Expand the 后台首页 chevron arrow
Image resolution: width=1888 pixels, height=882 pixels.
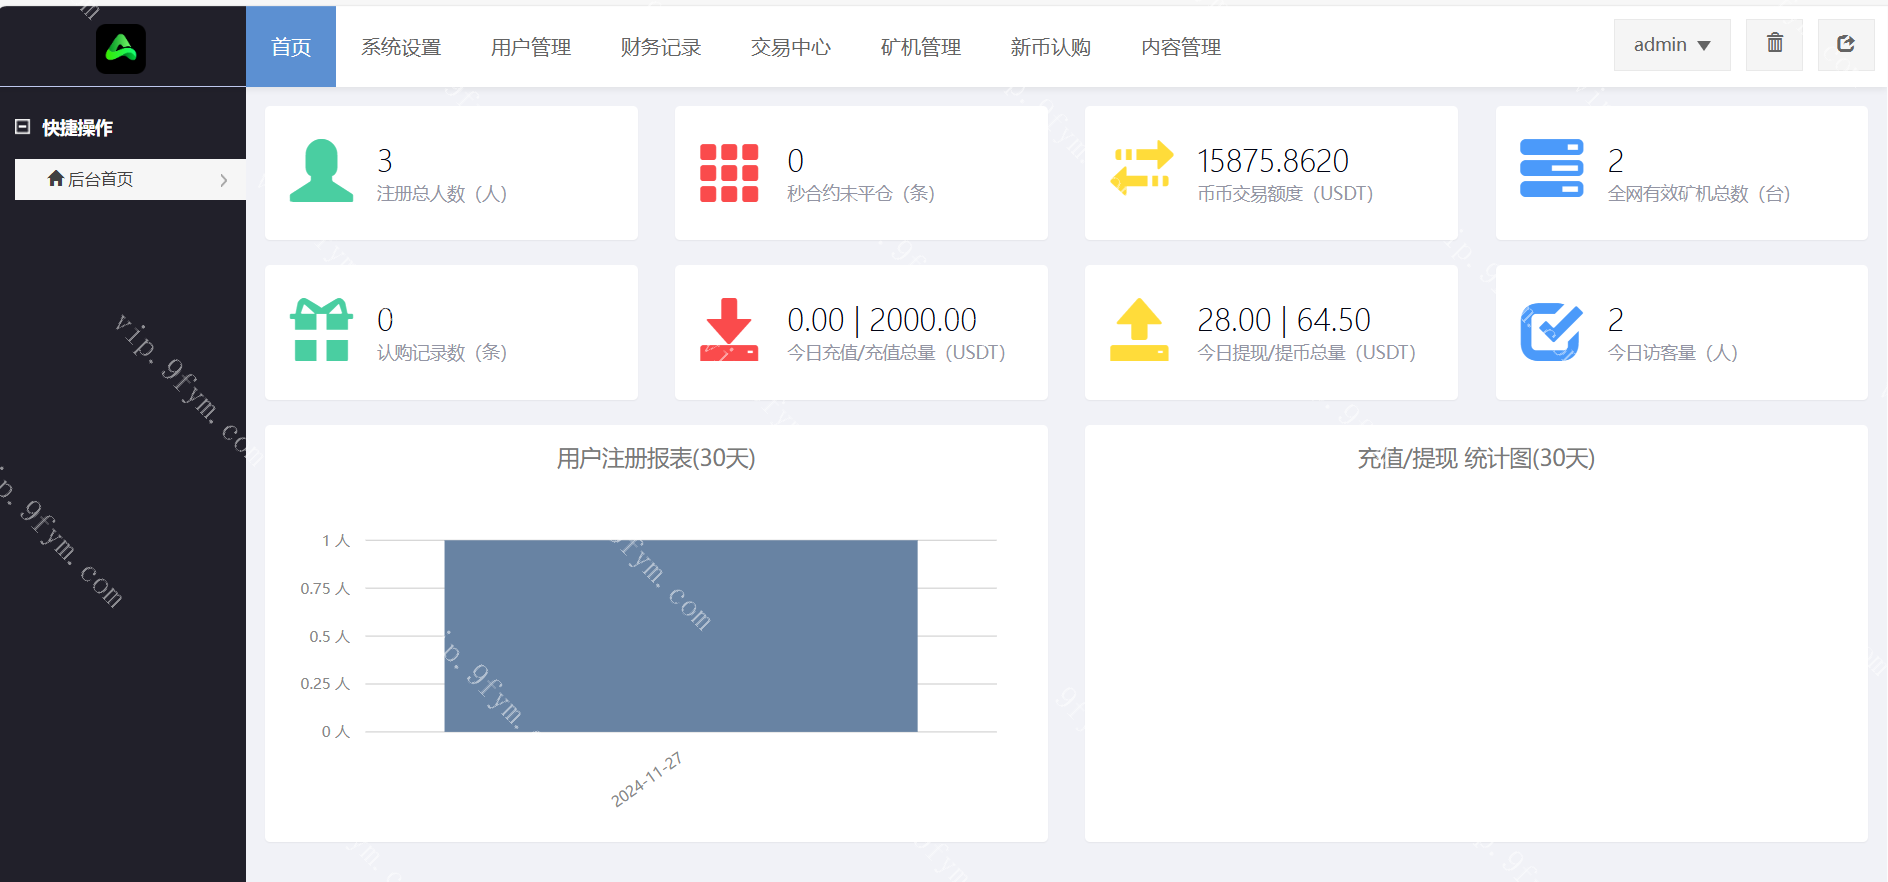224,180
